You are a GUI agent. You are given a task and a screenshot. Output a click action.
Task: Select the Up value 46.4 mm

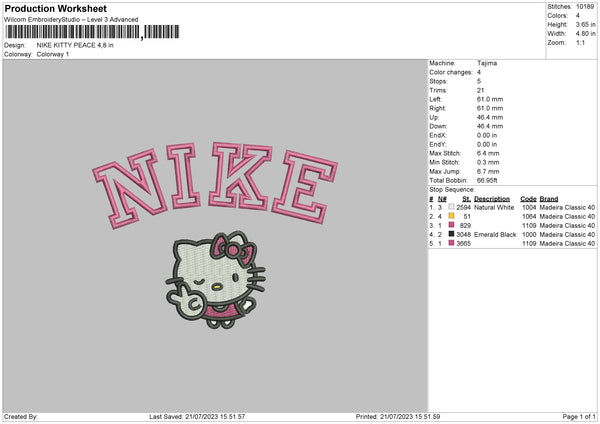tap(490, 117)
